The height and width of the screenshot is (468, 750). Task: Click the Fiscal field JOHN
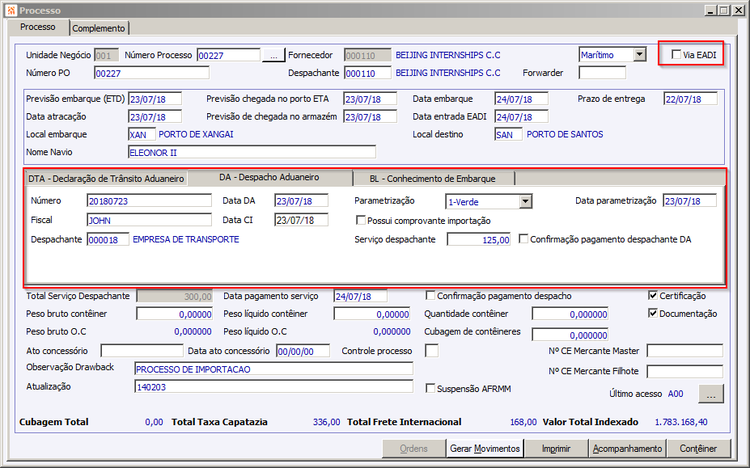click(149, 220)
